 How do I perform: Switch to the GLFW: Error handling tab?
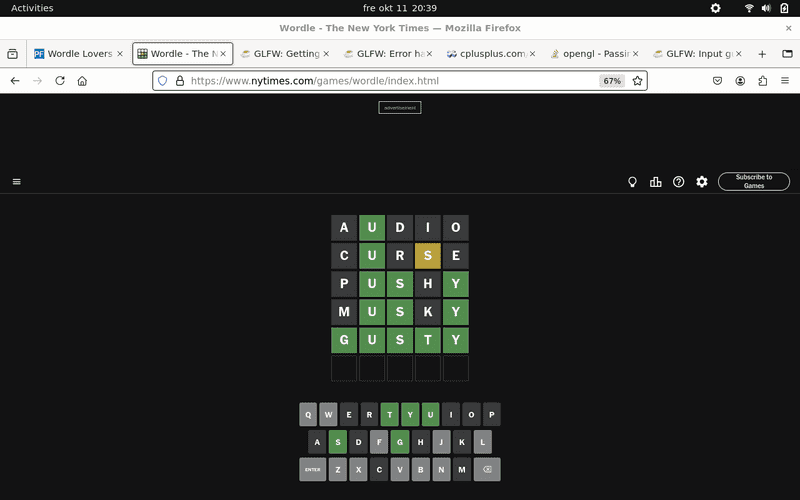pyautogui.click(x=389, y=54)
